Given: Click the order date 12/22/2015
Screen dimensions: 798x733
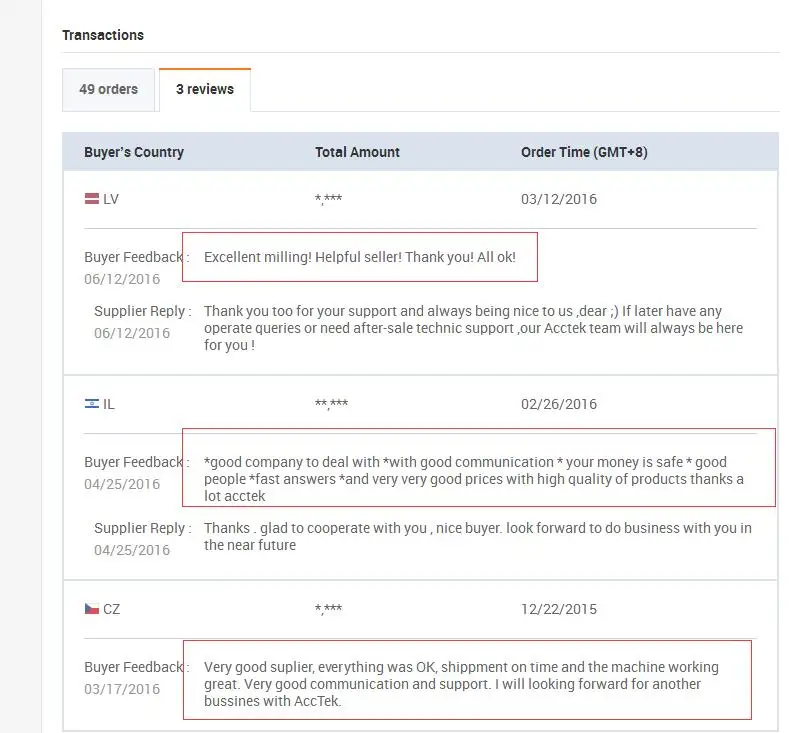Looking at the screenshot, I should pyautogui.click(x=559, y=609).
